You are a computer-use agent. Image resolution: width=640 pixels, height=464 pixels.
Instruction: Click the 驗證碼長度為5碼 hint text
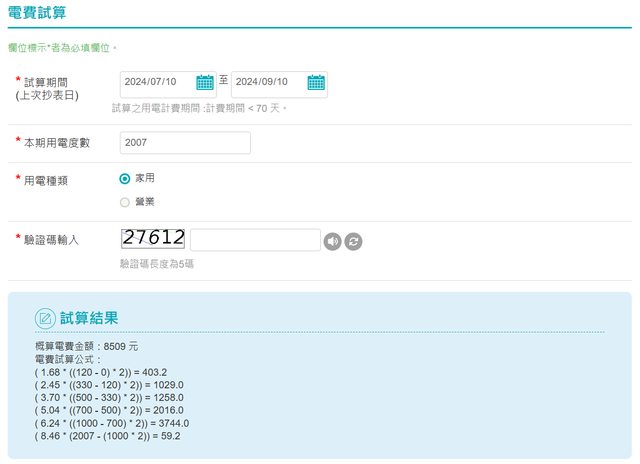click(x=156, y=264)
